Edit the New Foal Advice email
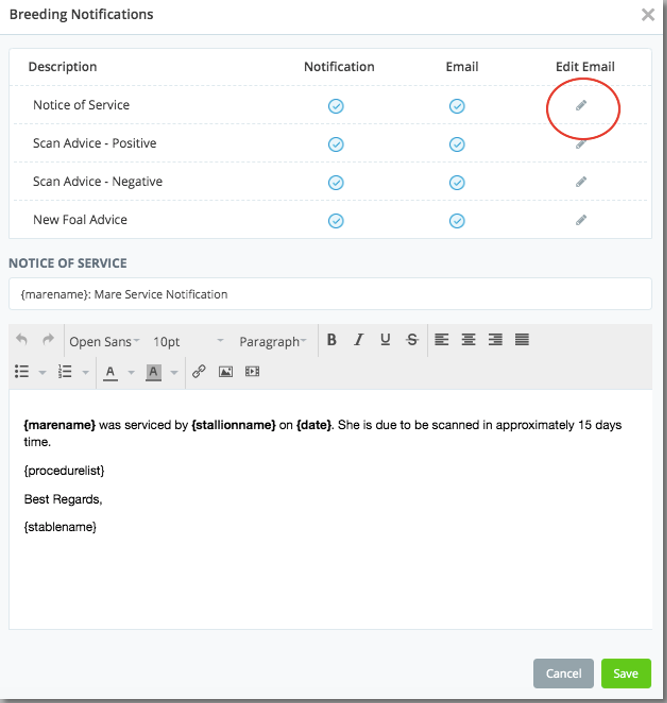 [x=581, y=220]
